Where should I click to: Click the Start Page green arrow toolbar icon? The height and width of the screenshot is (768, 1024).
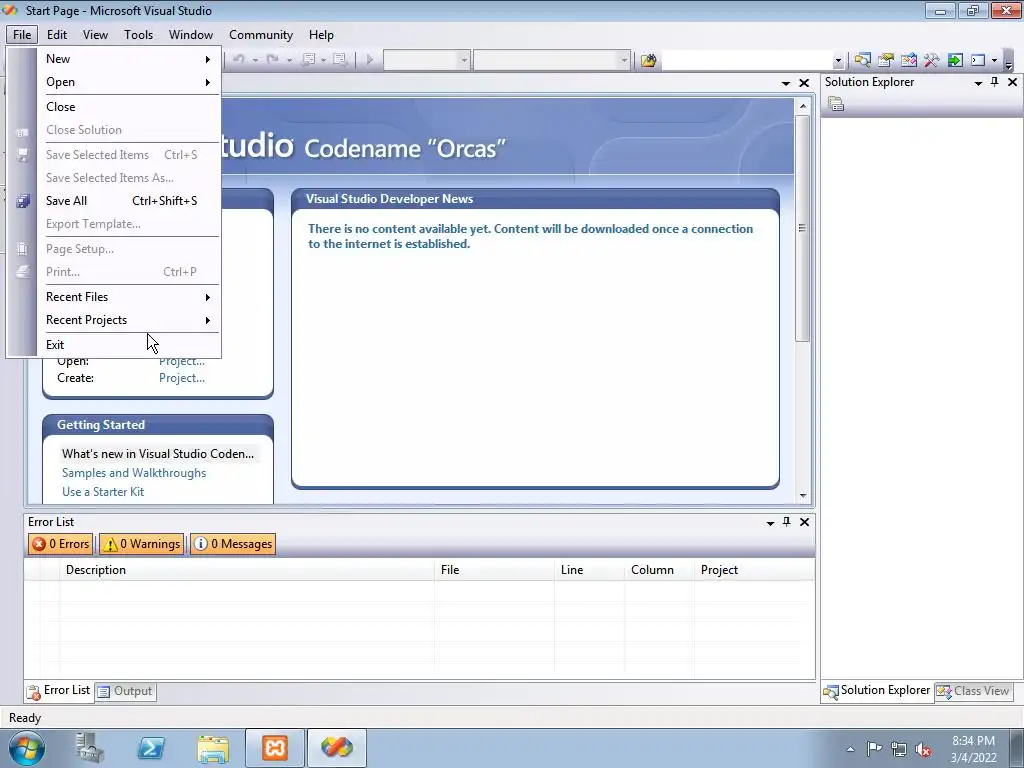click(955, 60)
